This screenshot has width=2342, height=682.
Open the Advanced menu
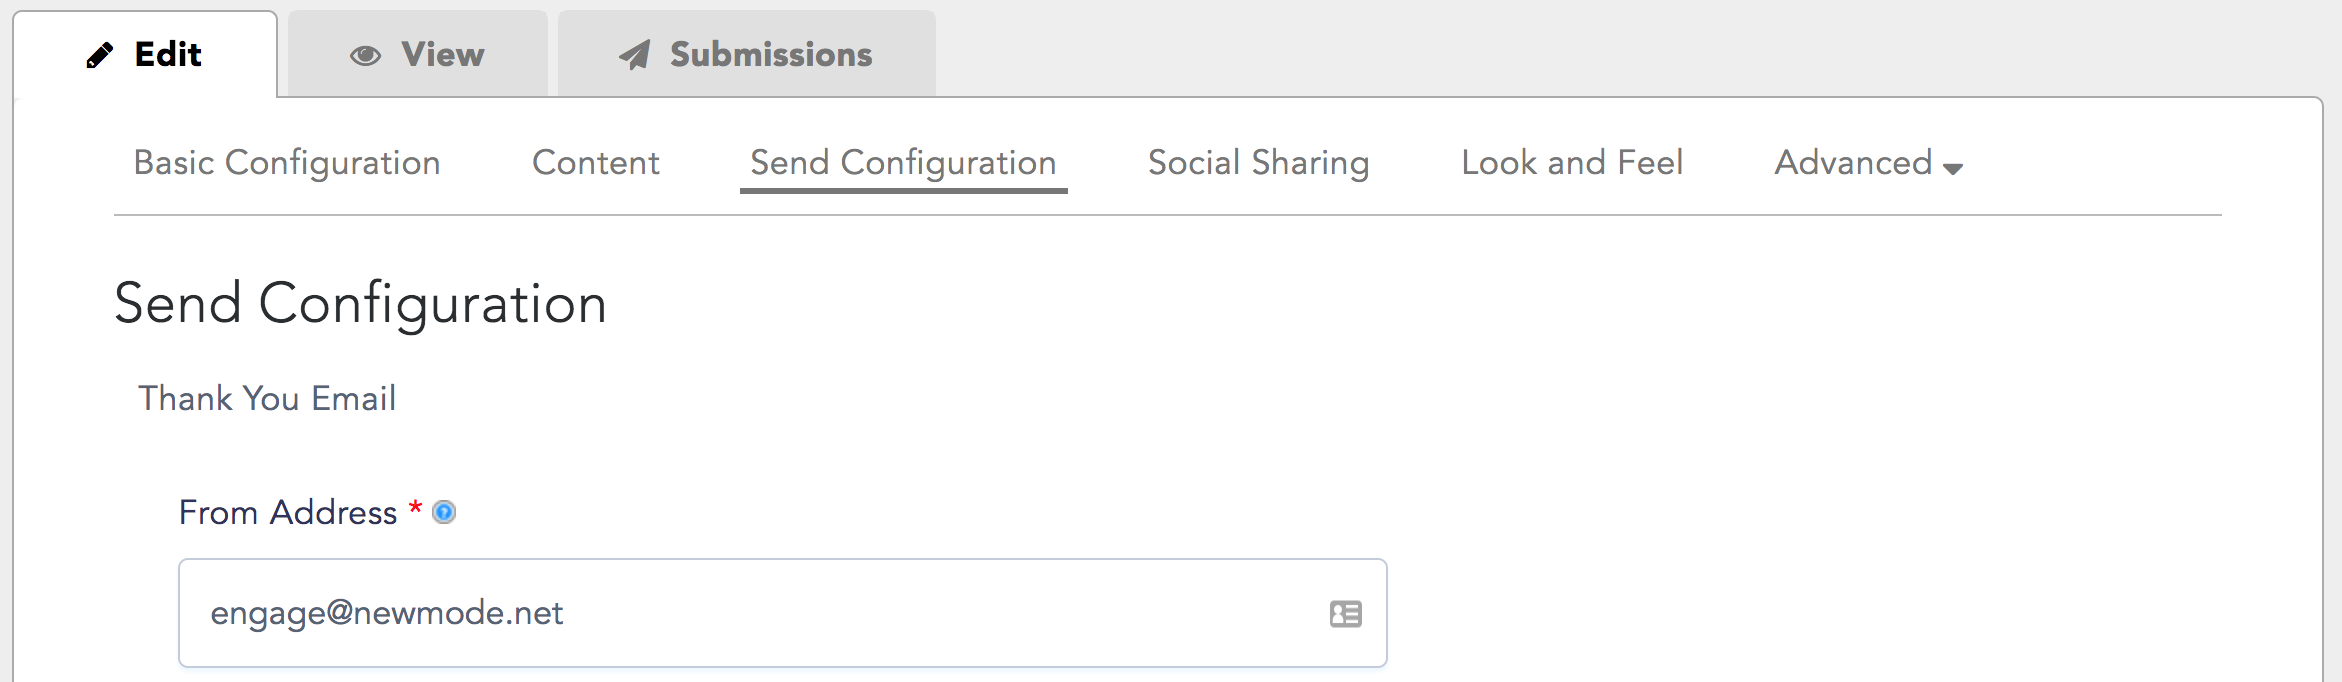[x=1868, y=163]
